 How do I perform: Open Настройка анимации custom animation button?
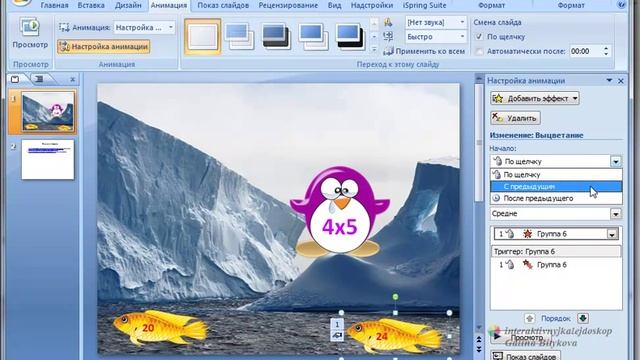[104, 47]
